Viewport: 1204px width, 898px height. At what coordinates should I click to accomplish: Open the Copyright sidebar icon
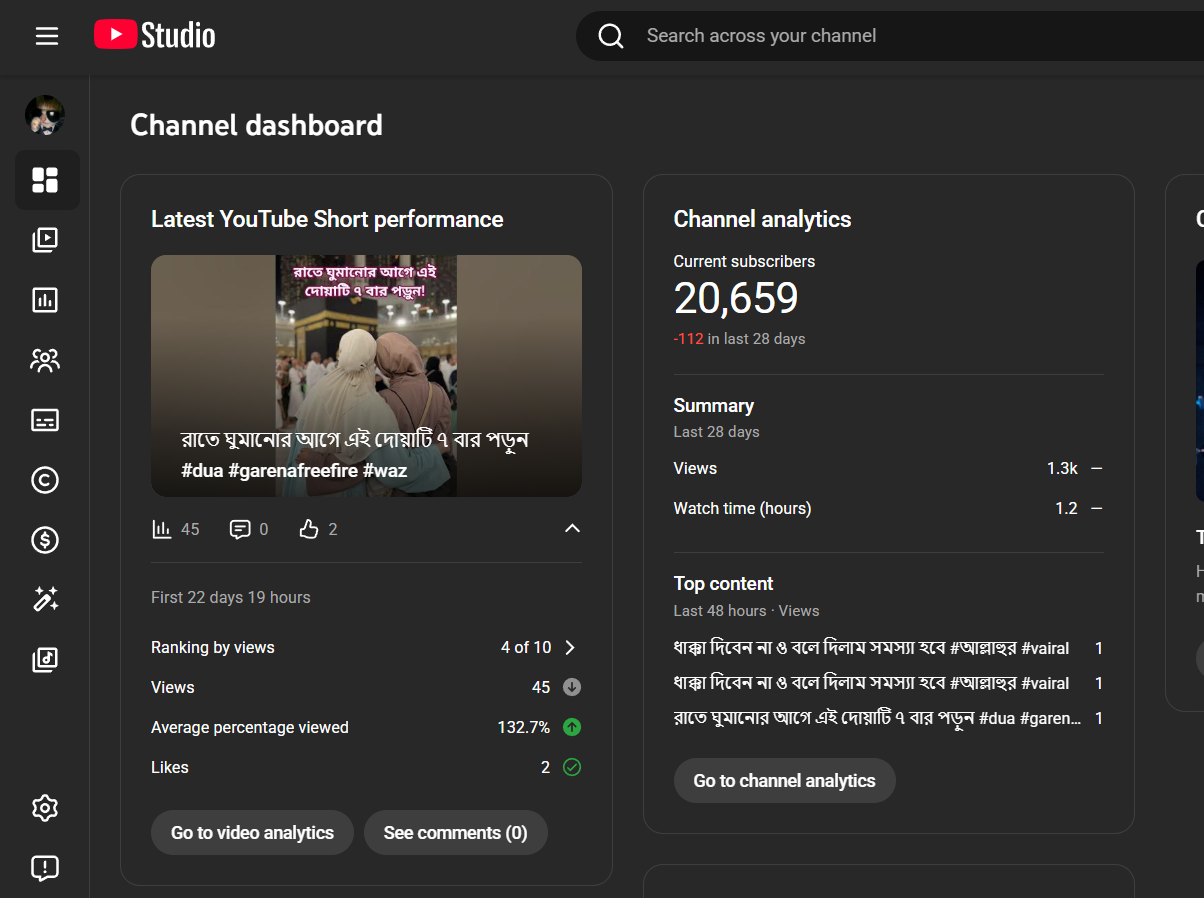[46, 480]
